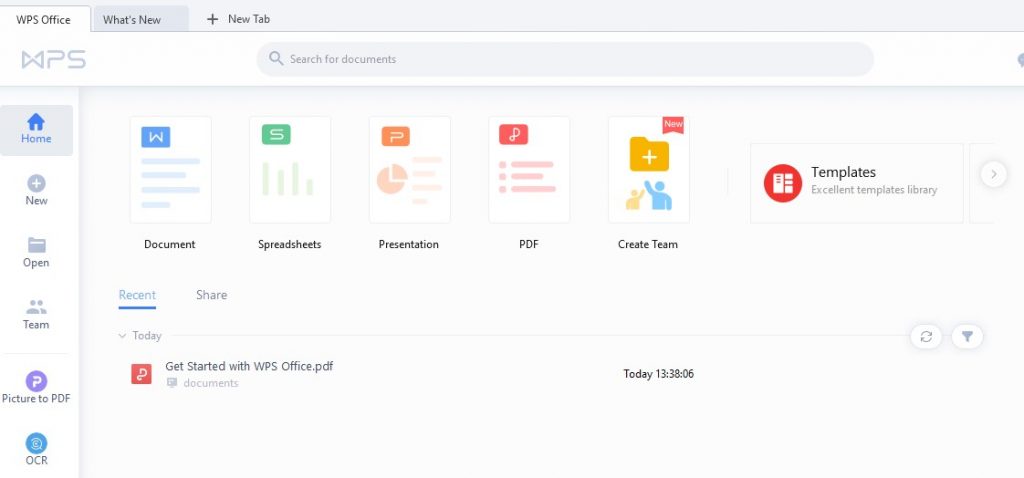Screen dimensions: 1024x478
Task: Select the Share tab
Action: click(x=212, y=295)
